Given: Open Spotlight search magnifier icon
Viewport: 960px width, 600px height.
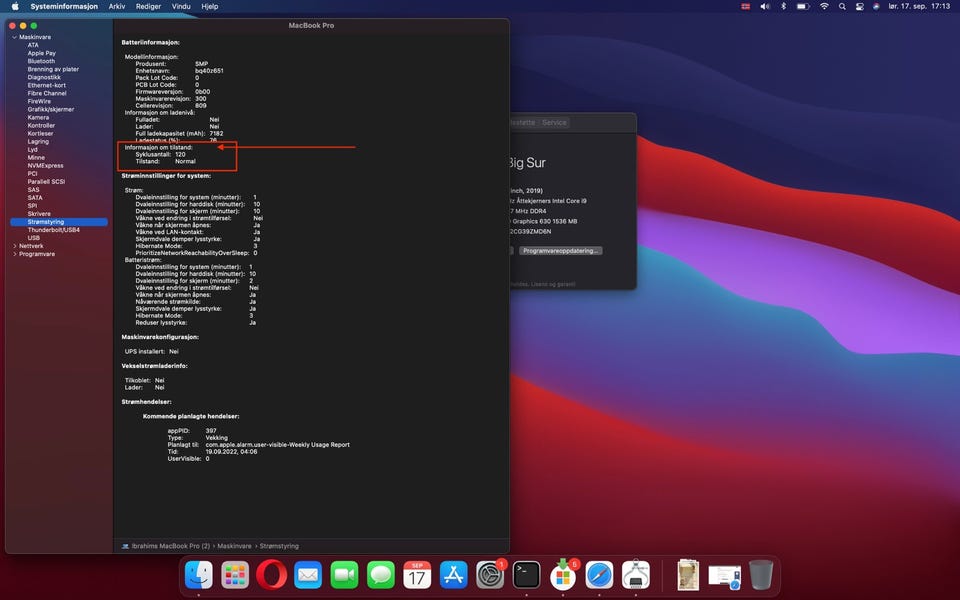Looking at the screenshot, I should tap(842, 6).
